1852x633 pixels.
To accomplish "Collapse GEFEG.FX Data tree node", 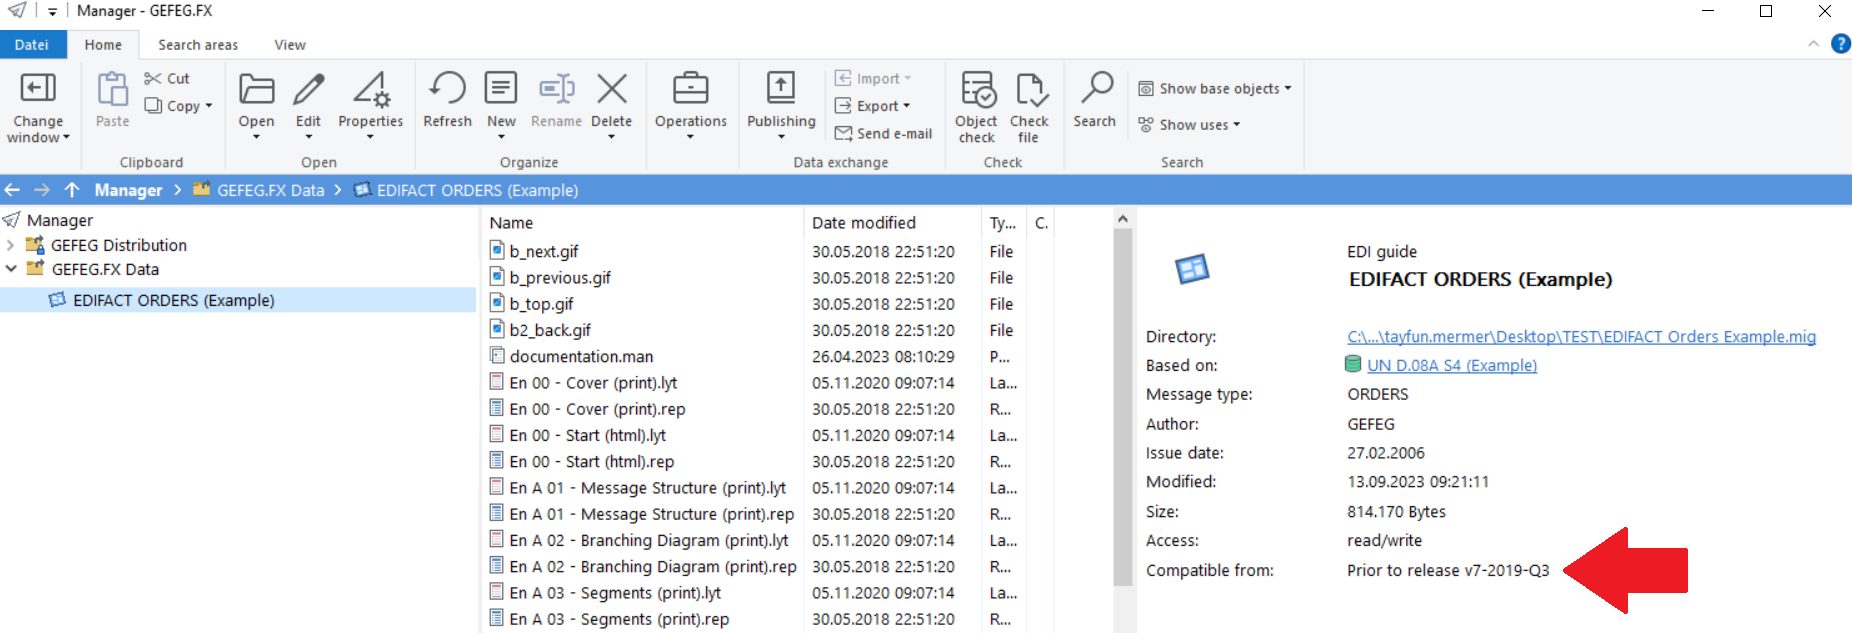I will click(x=11, y=269).
